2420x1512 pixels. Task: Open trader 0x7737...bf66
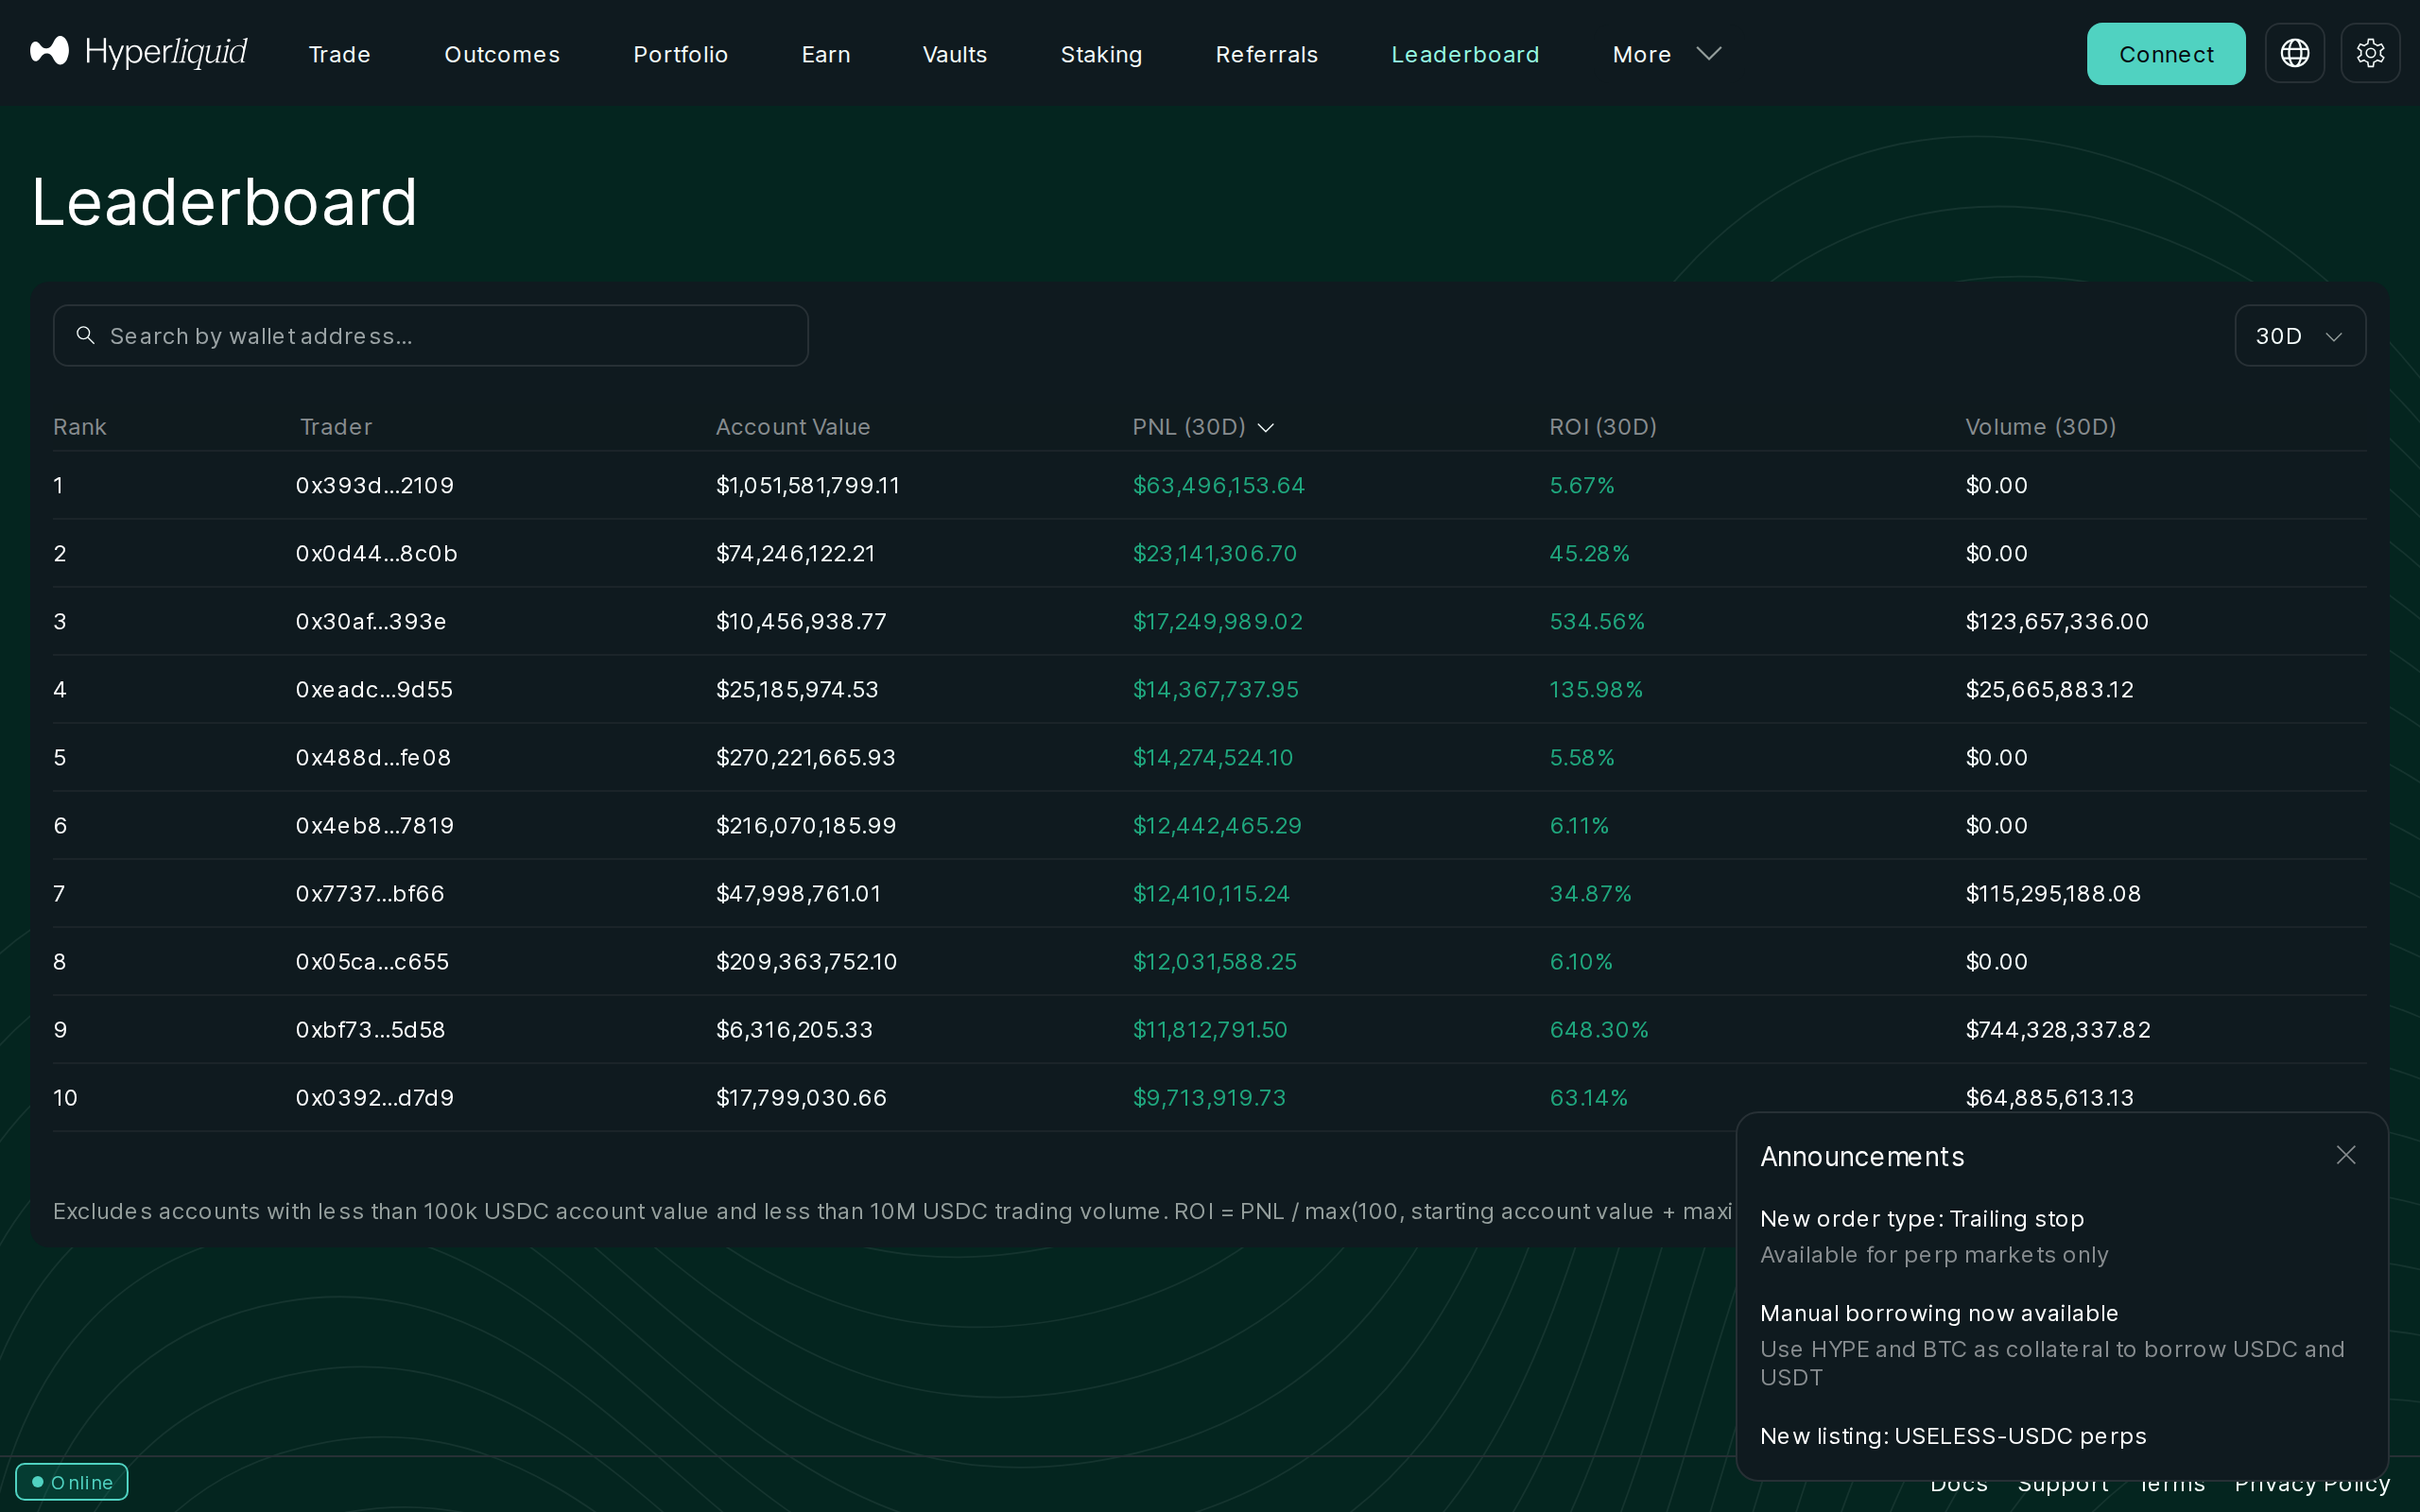(369, 893)
